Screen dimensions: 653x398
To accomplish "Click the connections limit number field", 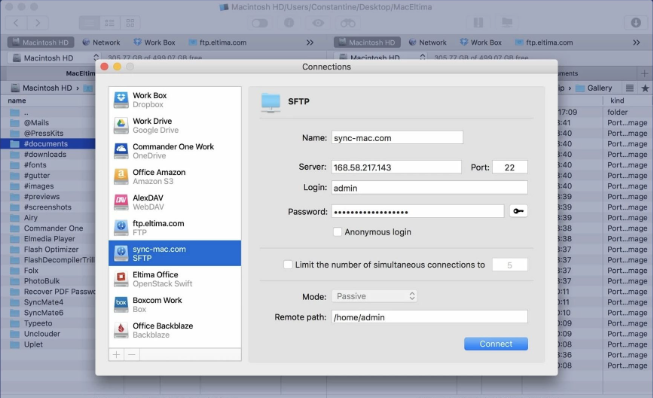I will pyautogui.click(x=510, y=265).
